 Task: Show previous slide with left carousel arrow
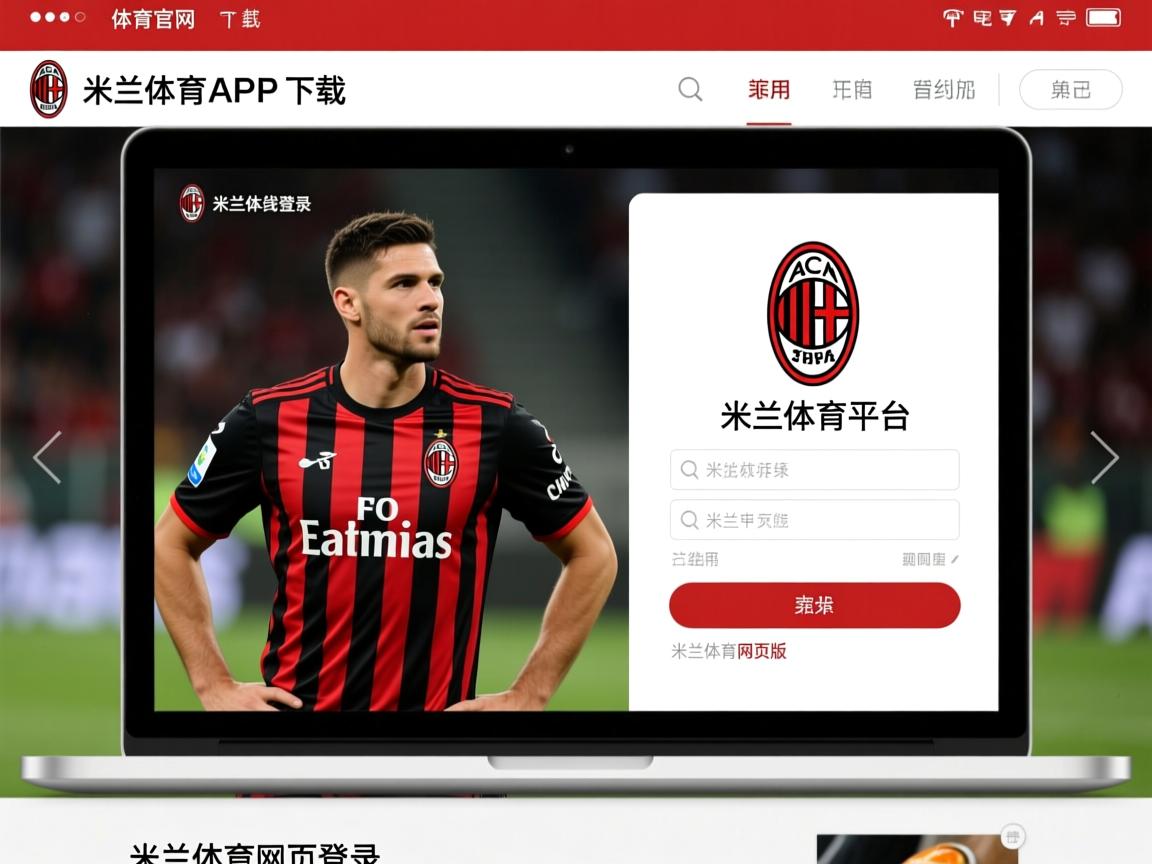point(47,458)
